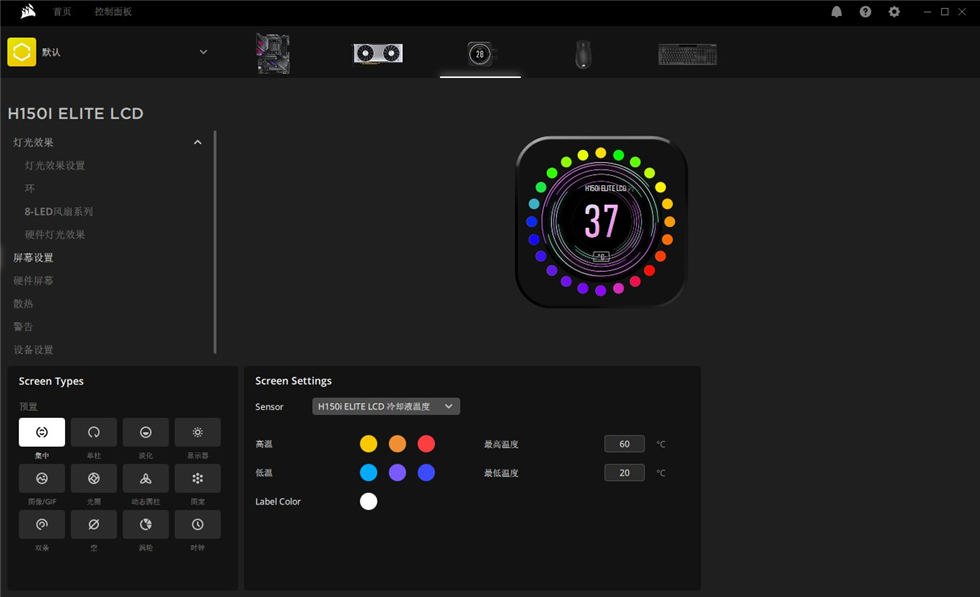Open the notifications bell
This screenshot has height=597, width=980.
tap(837, 12)
